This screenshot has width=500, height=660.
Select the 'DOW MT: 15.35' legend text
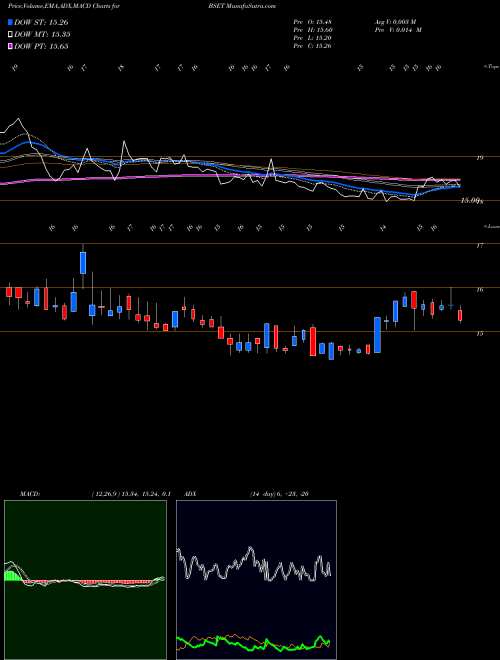click(42, 35)
